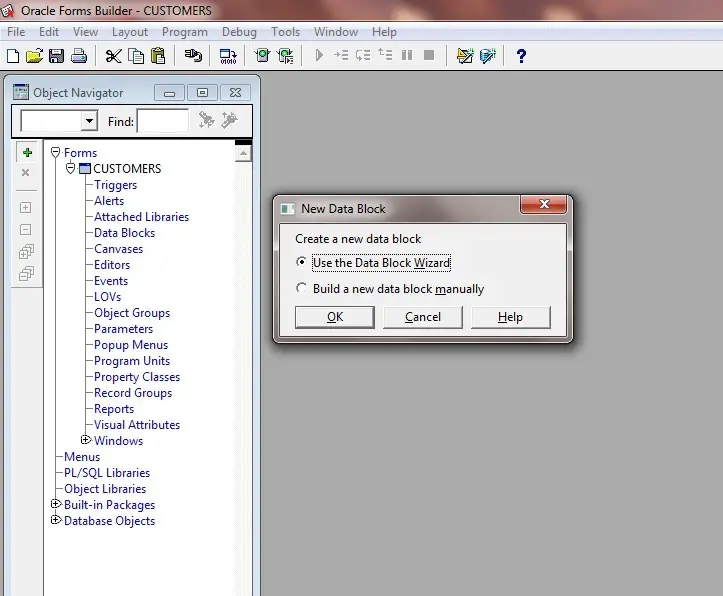Click the Run Form Debug icon
723x596 pixels.
[x=285, y=56]
